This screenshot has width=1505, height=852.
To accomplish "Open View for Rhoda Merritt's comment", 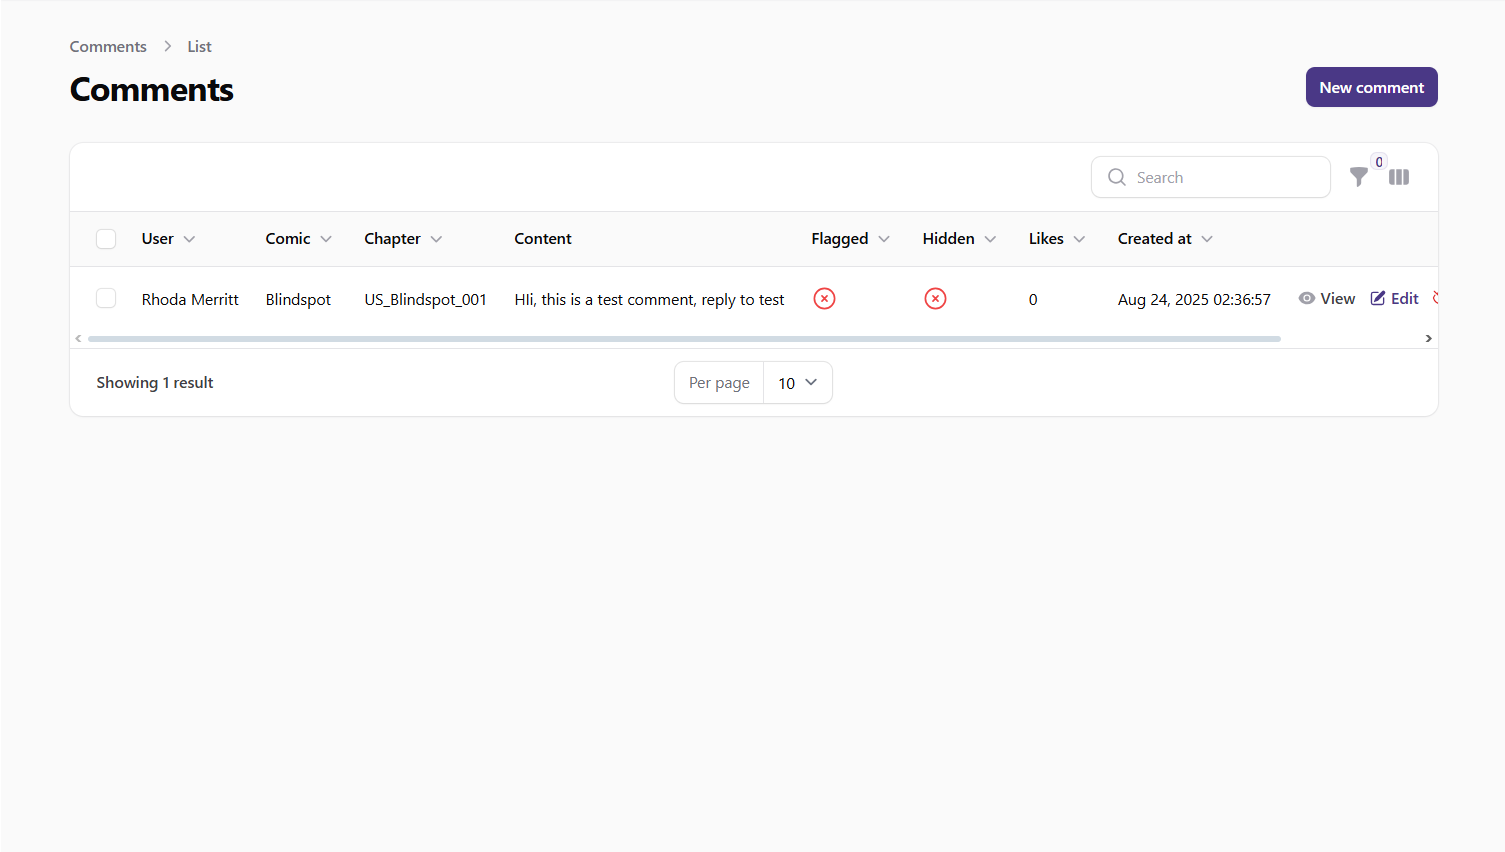I will pos(1334,298).
